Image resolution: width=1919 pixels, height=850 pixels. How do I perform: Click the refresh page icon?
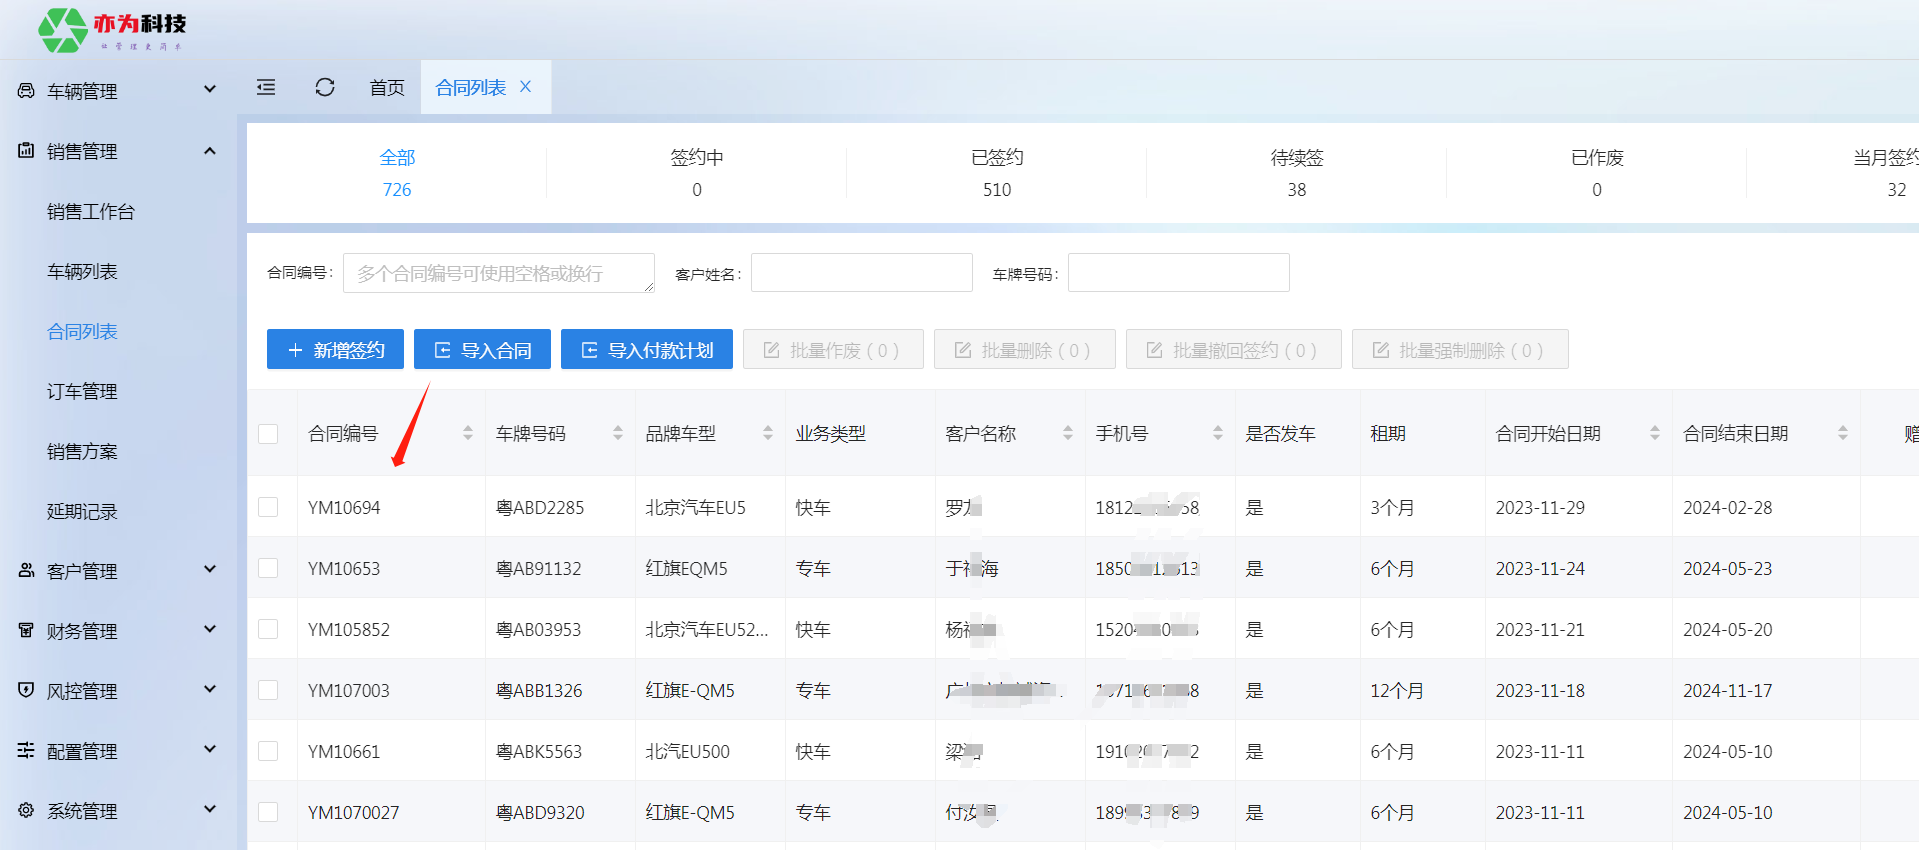pyautogui.click(x=325, y=88)
